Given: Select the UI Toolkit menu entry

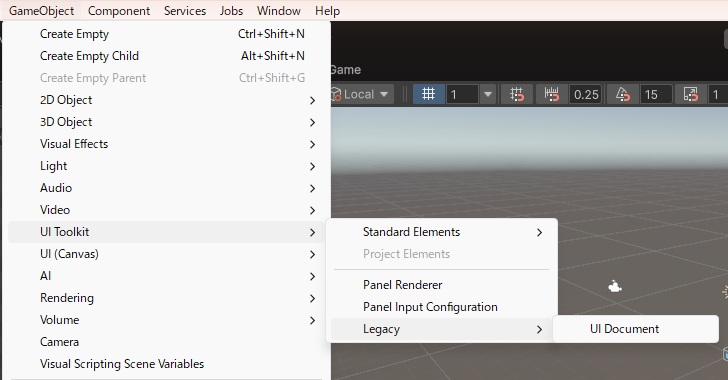Looking at the screenshot, I should 166,232.
